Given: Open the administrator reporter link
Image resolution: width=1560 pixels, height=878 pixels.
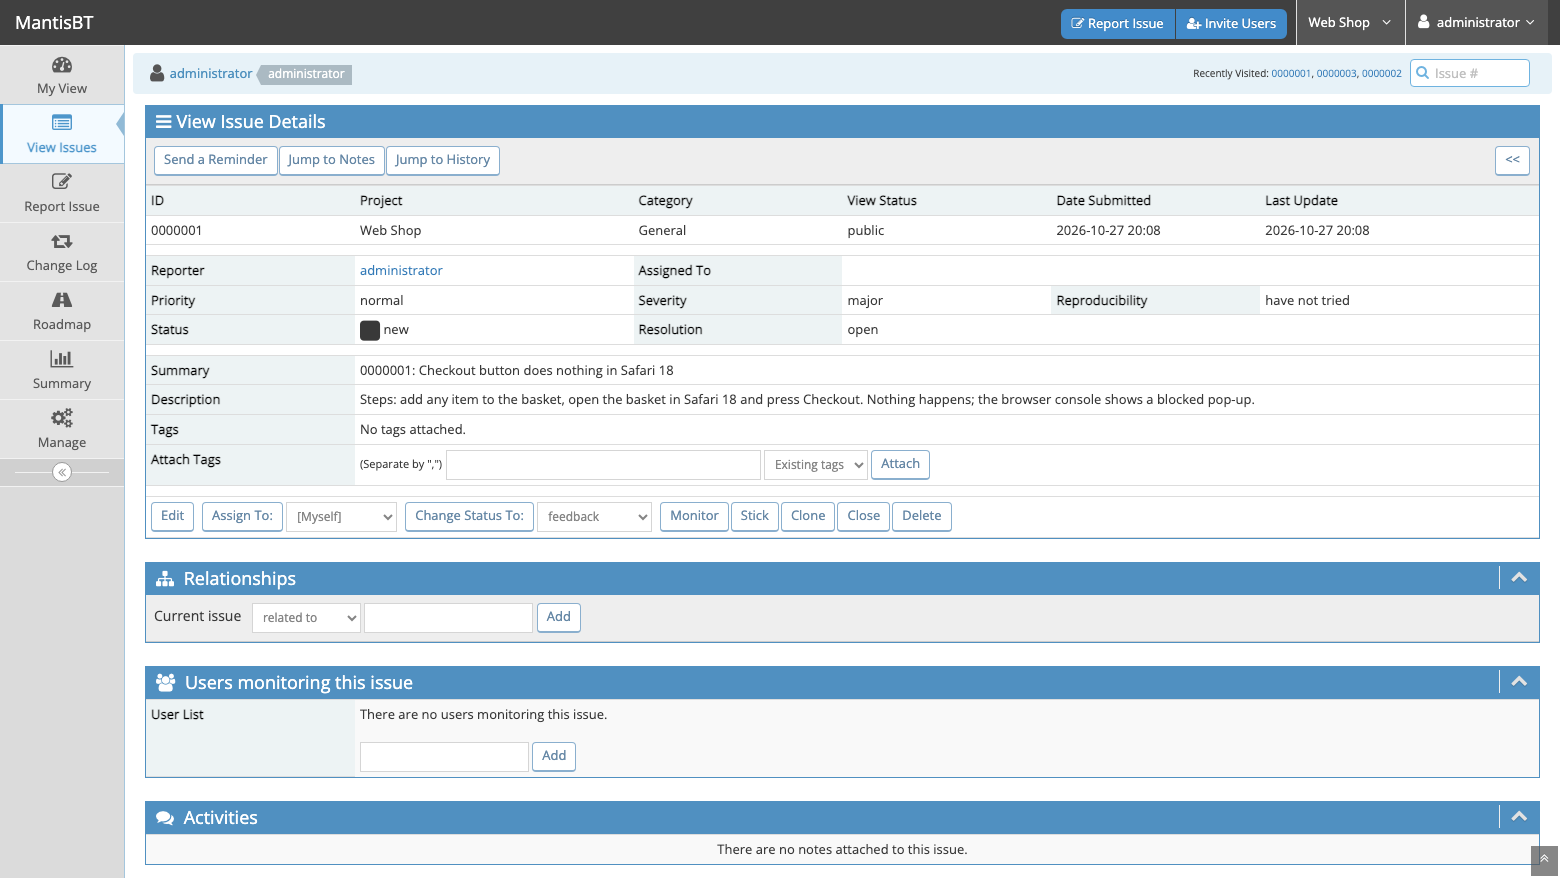Looking at the screenshot, I should [x=401, y=271].
